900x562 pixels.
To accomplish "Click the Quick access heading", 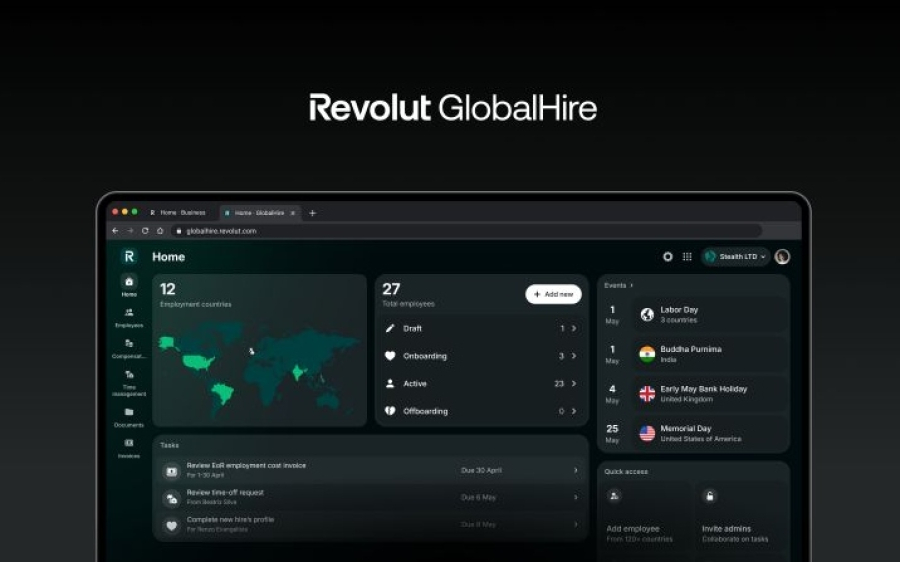I will 626,471.
